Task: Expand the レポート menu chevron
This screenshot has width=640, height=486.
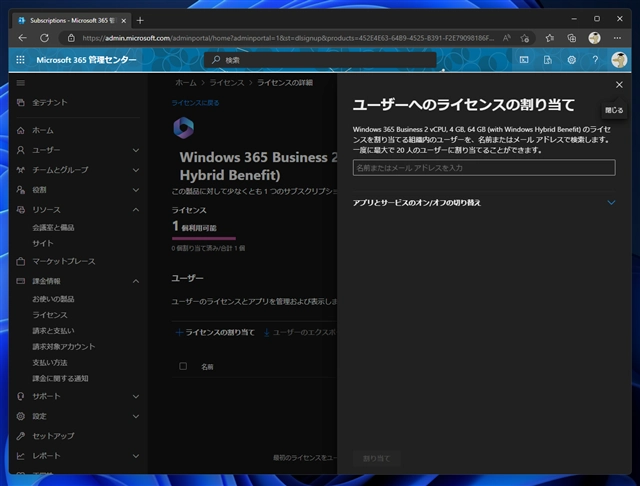Action: point(136,456)
